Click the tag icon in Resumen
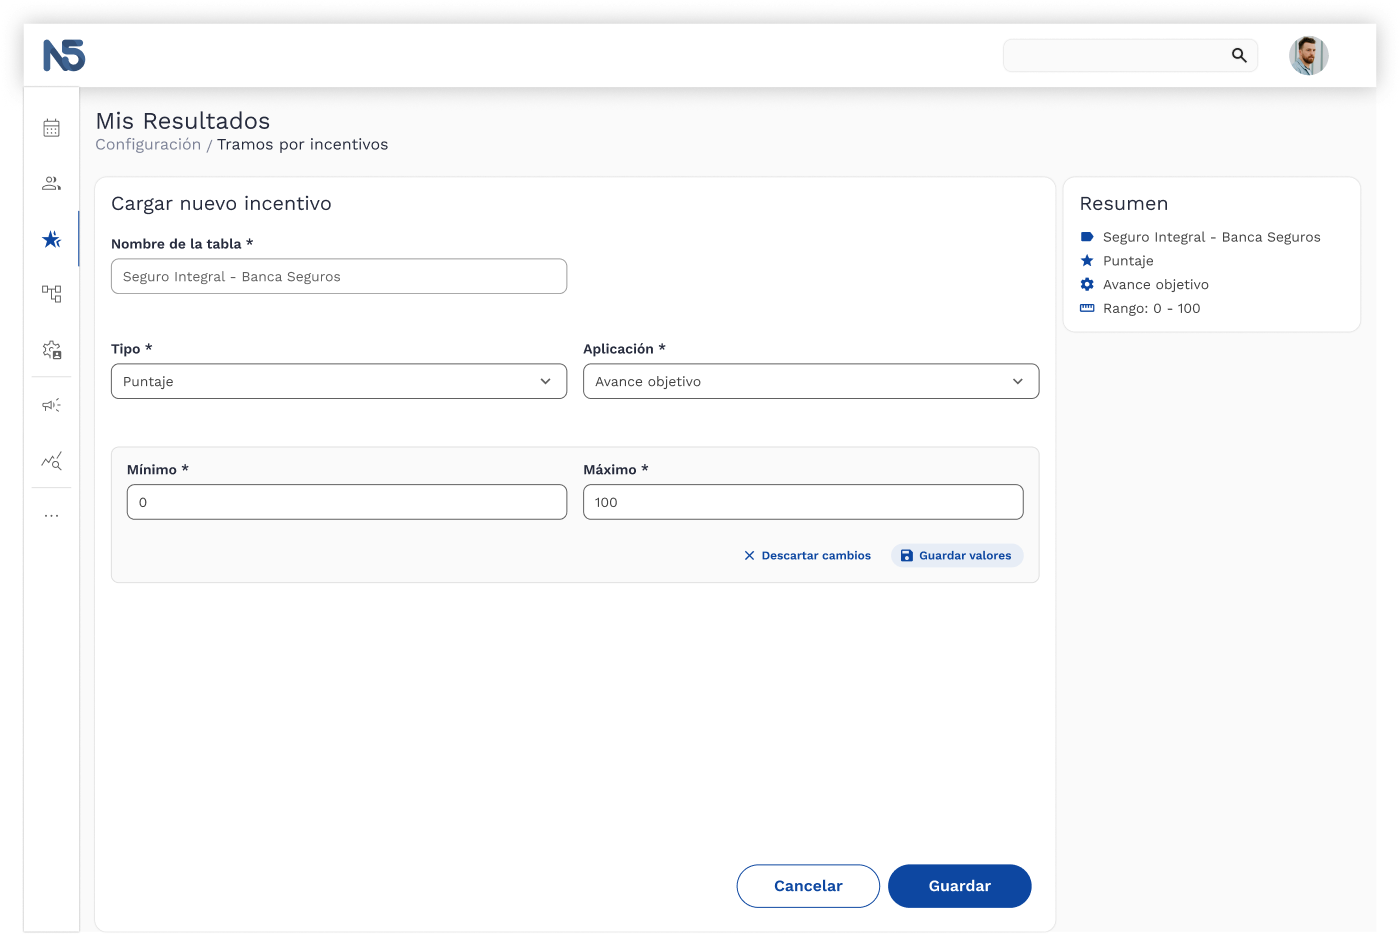The width and height of the screenshot is (1400, 934). click(x=1087, y=237)
